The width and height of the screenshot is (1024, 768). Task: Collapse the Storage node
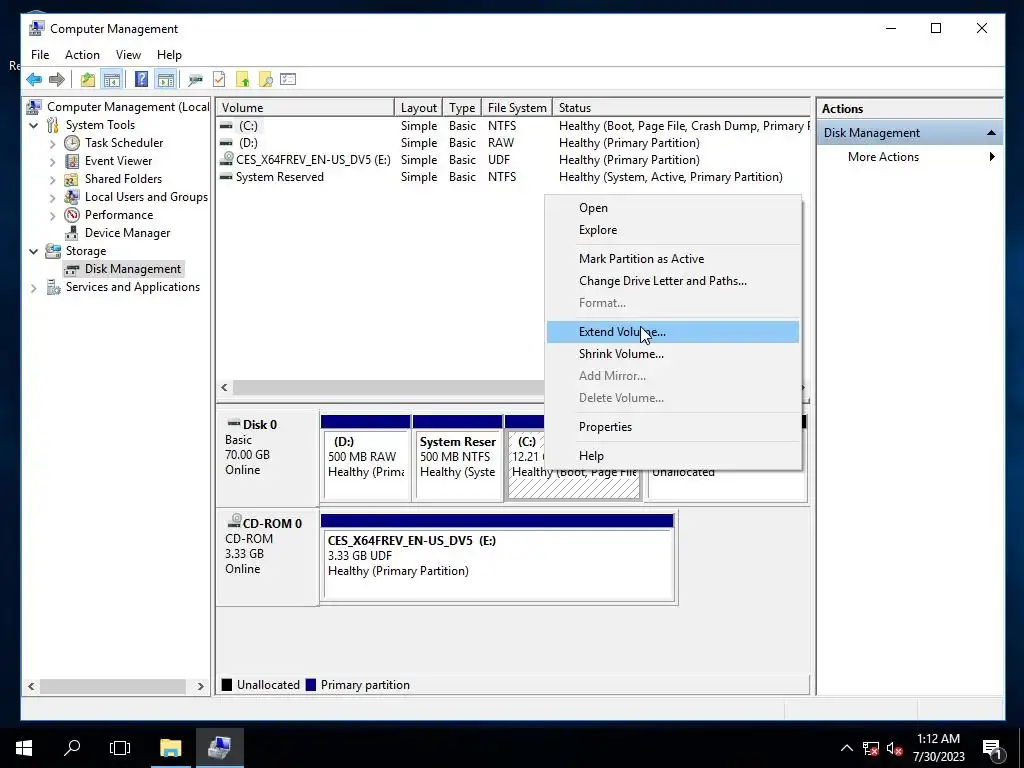(33, 251)
